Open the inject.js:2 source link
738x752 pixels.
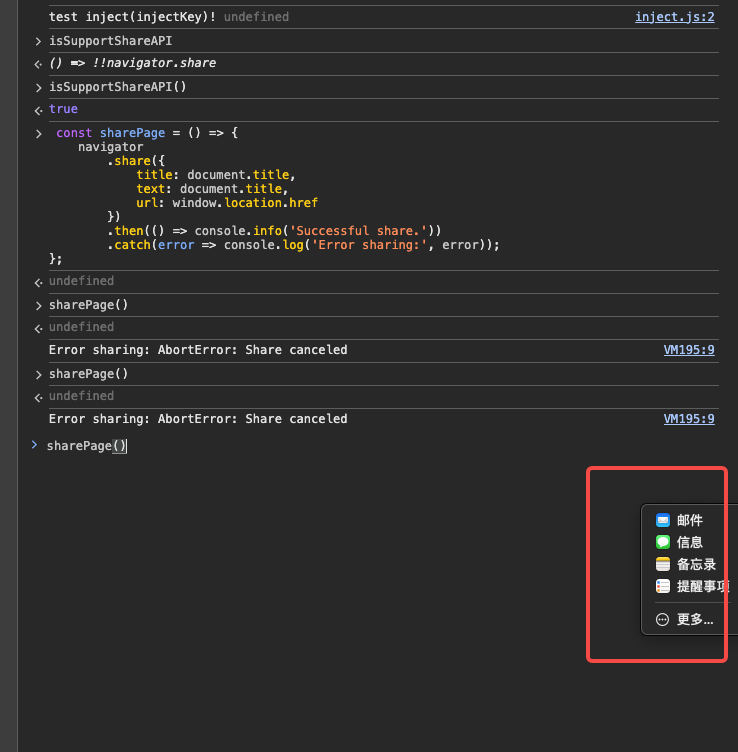[674, 17]
